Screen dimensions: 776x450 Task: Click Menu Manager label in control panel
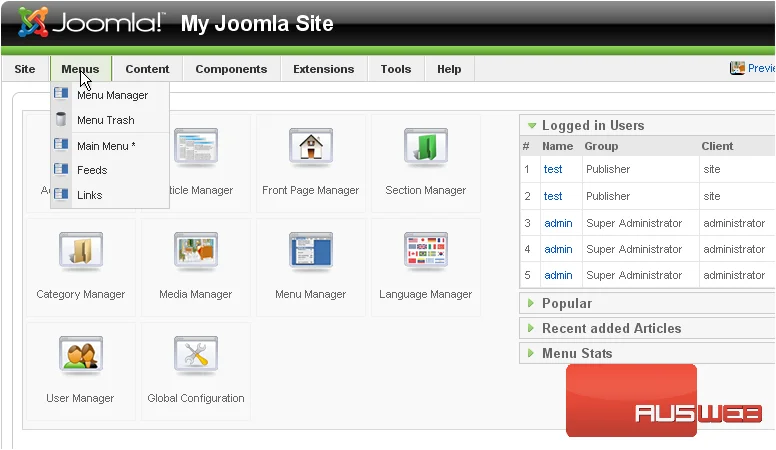(310, 294)
